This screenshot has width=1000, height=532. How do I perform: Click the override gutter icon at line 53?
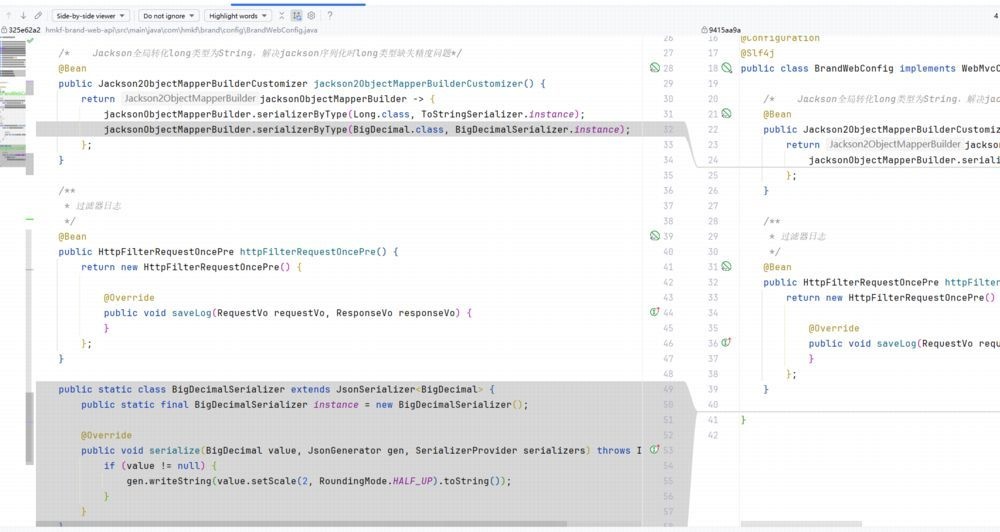[x=655, y=450]
